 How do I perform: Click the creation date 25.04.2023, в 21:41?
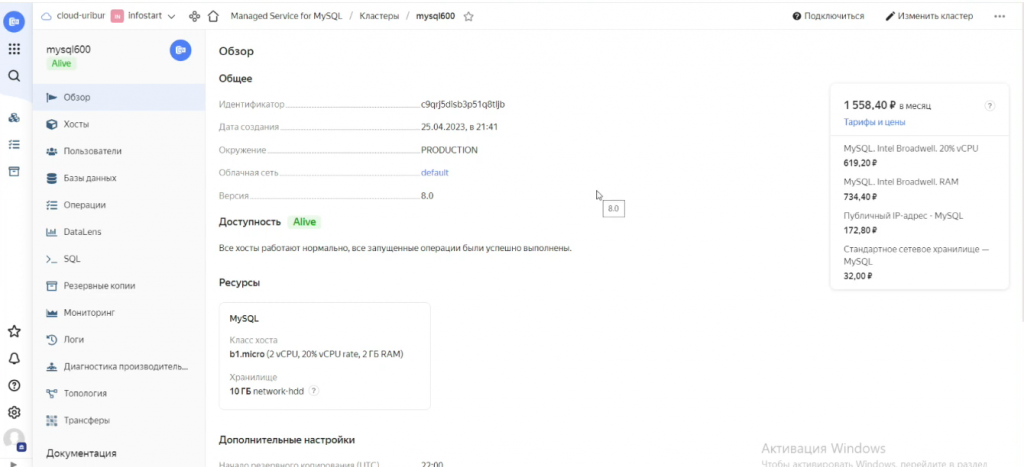pyautogui.click(x=460, y=127)
